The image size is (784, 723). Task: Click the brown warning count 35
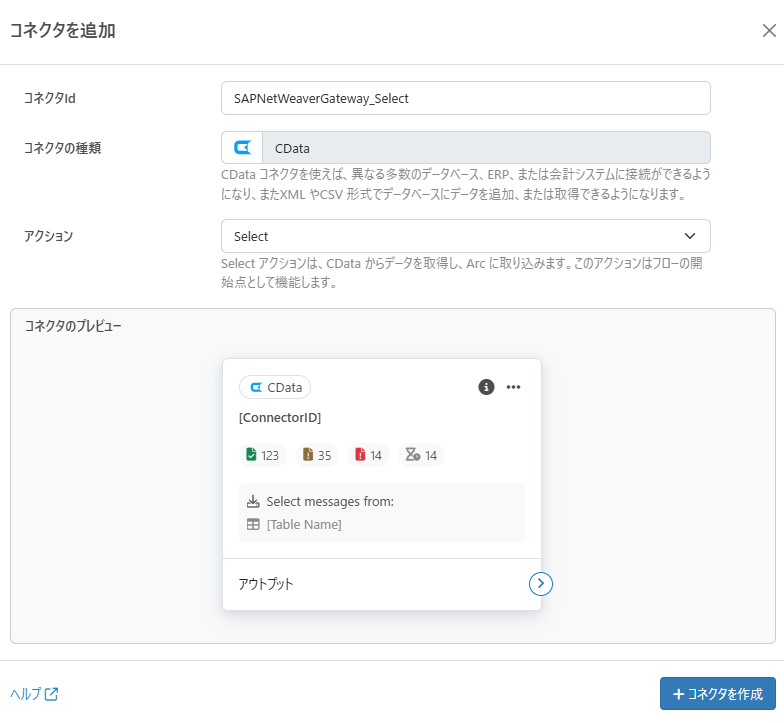click(x=317, y=455)
